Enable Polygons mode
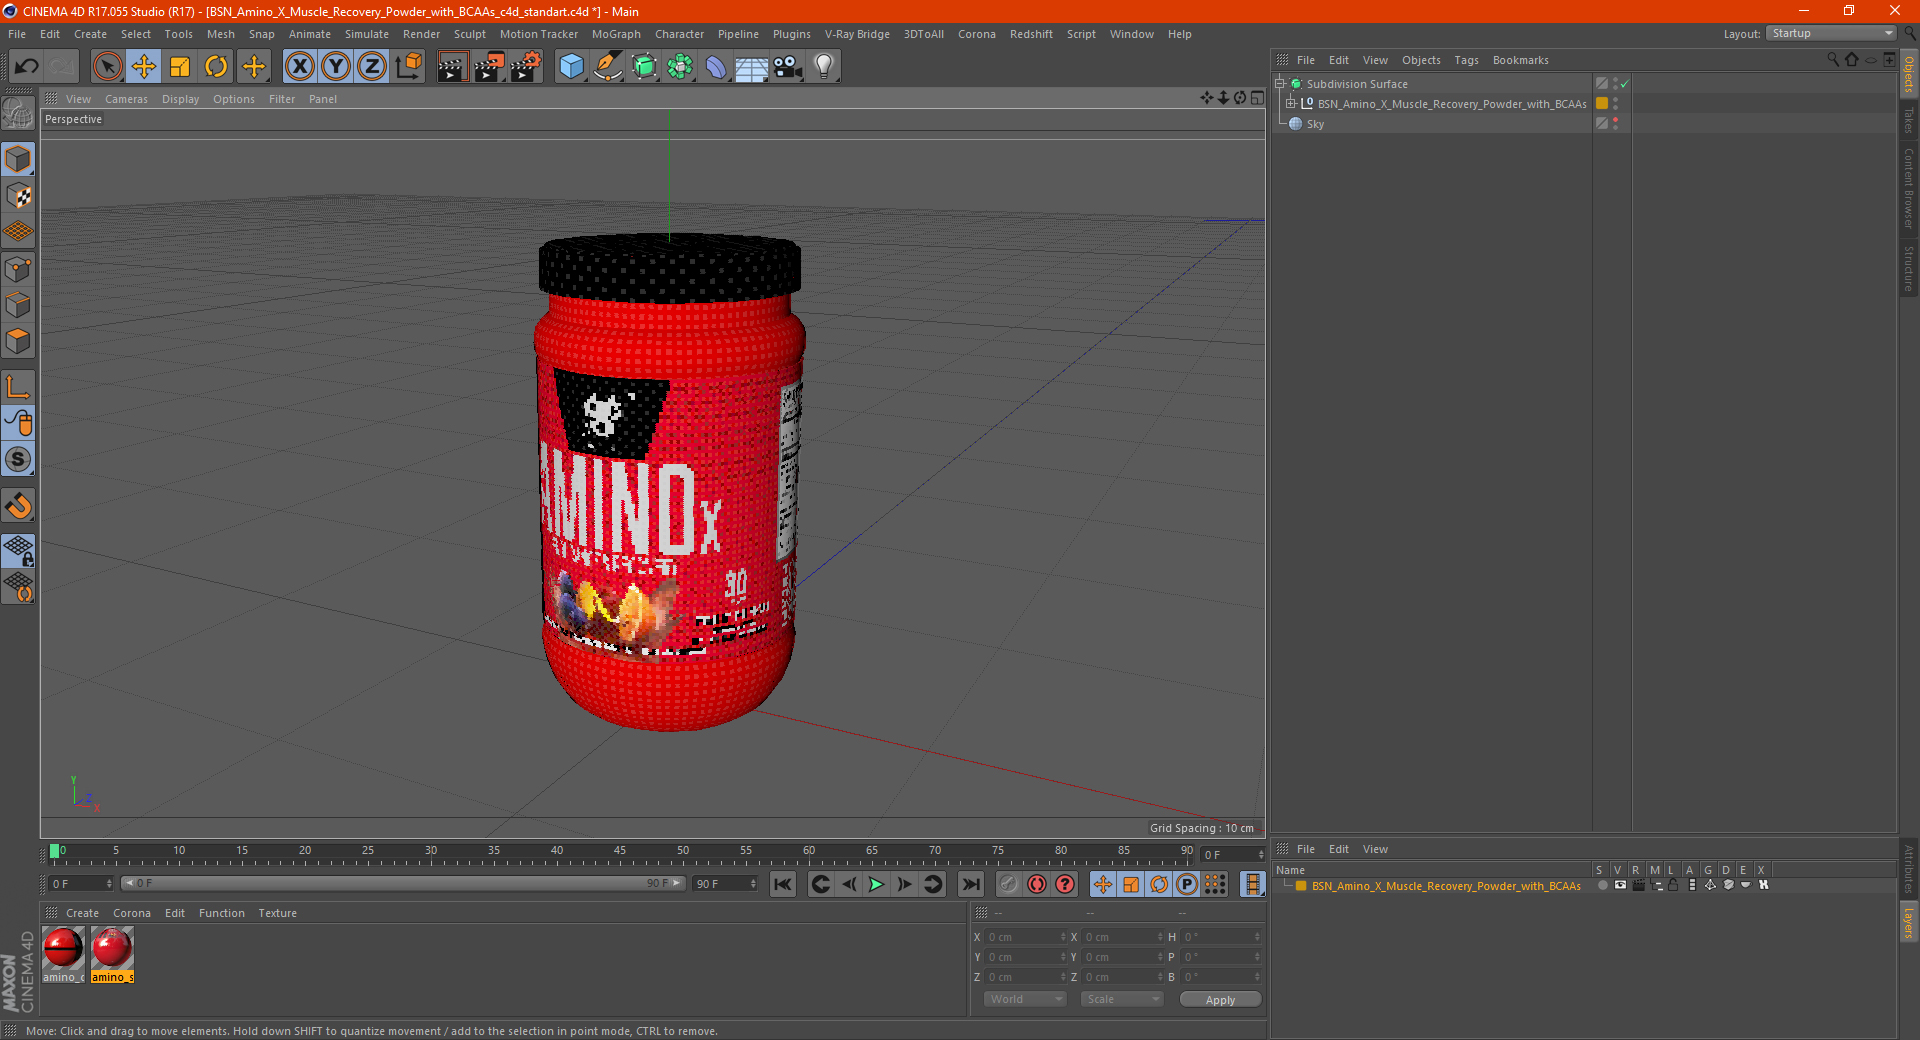This screenshot has width=1920, height=1040. pos(18,341)
